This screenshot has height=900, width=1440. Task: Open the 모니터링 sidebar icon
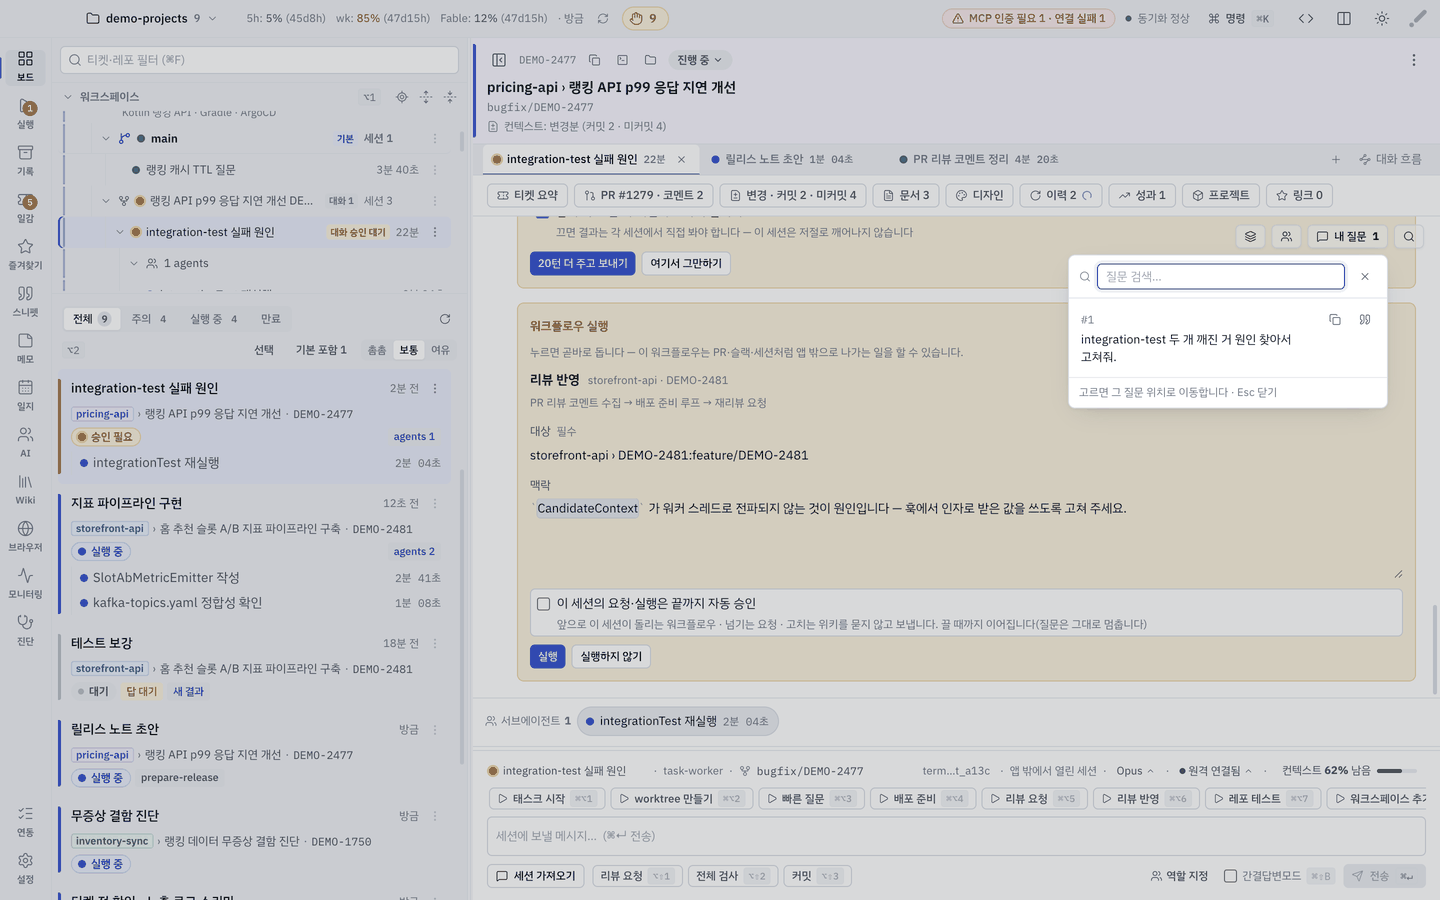click(x=25, y=583)
